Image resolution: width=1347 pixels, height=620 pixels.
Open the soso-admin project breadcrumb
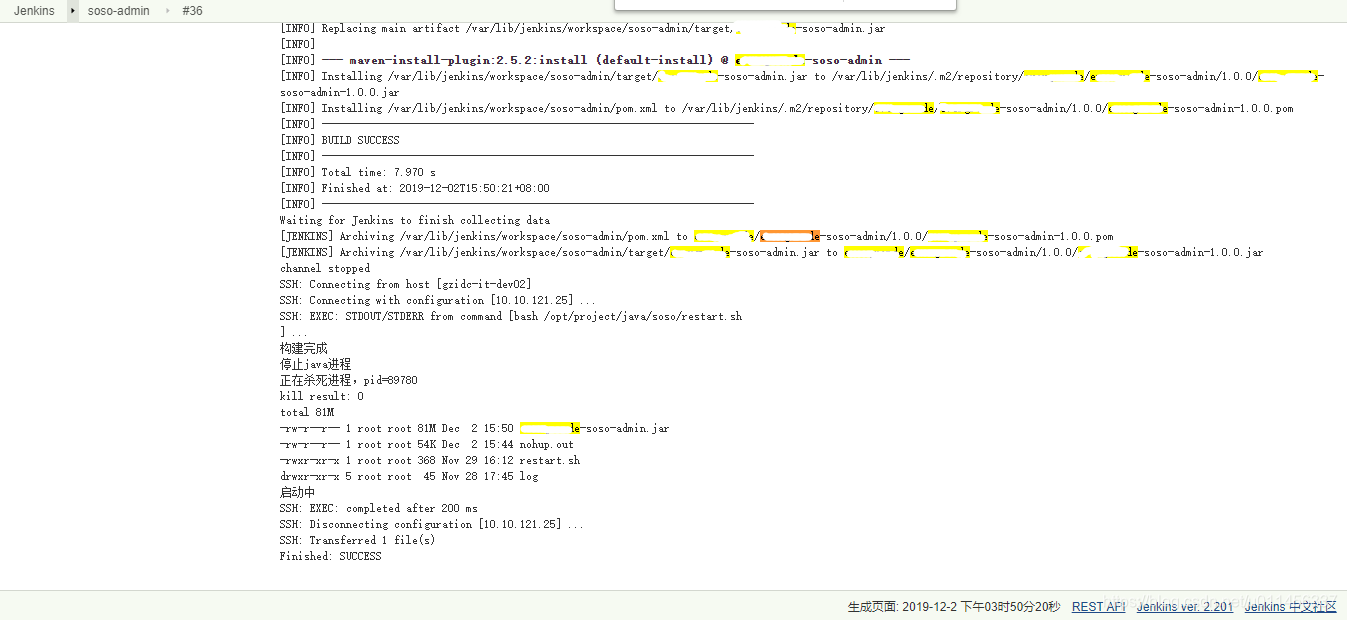click(119, 11)
